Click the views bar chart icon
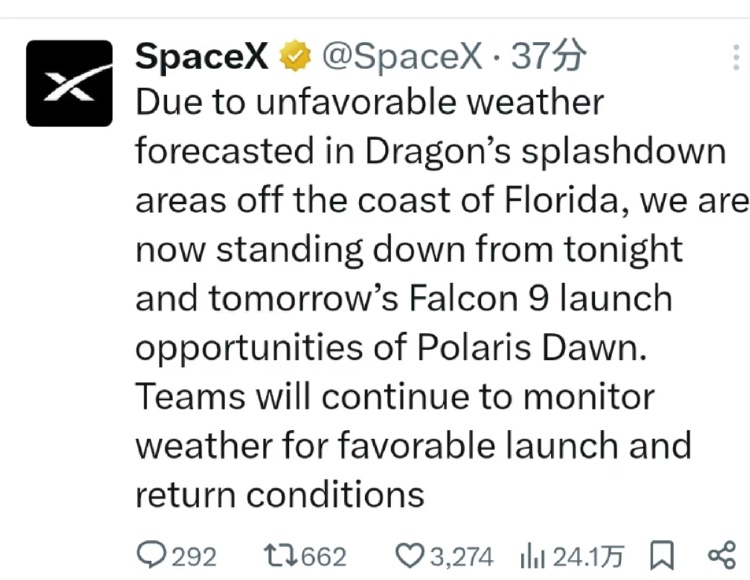The width and height of the screenshot is (750, 580). 532,557
